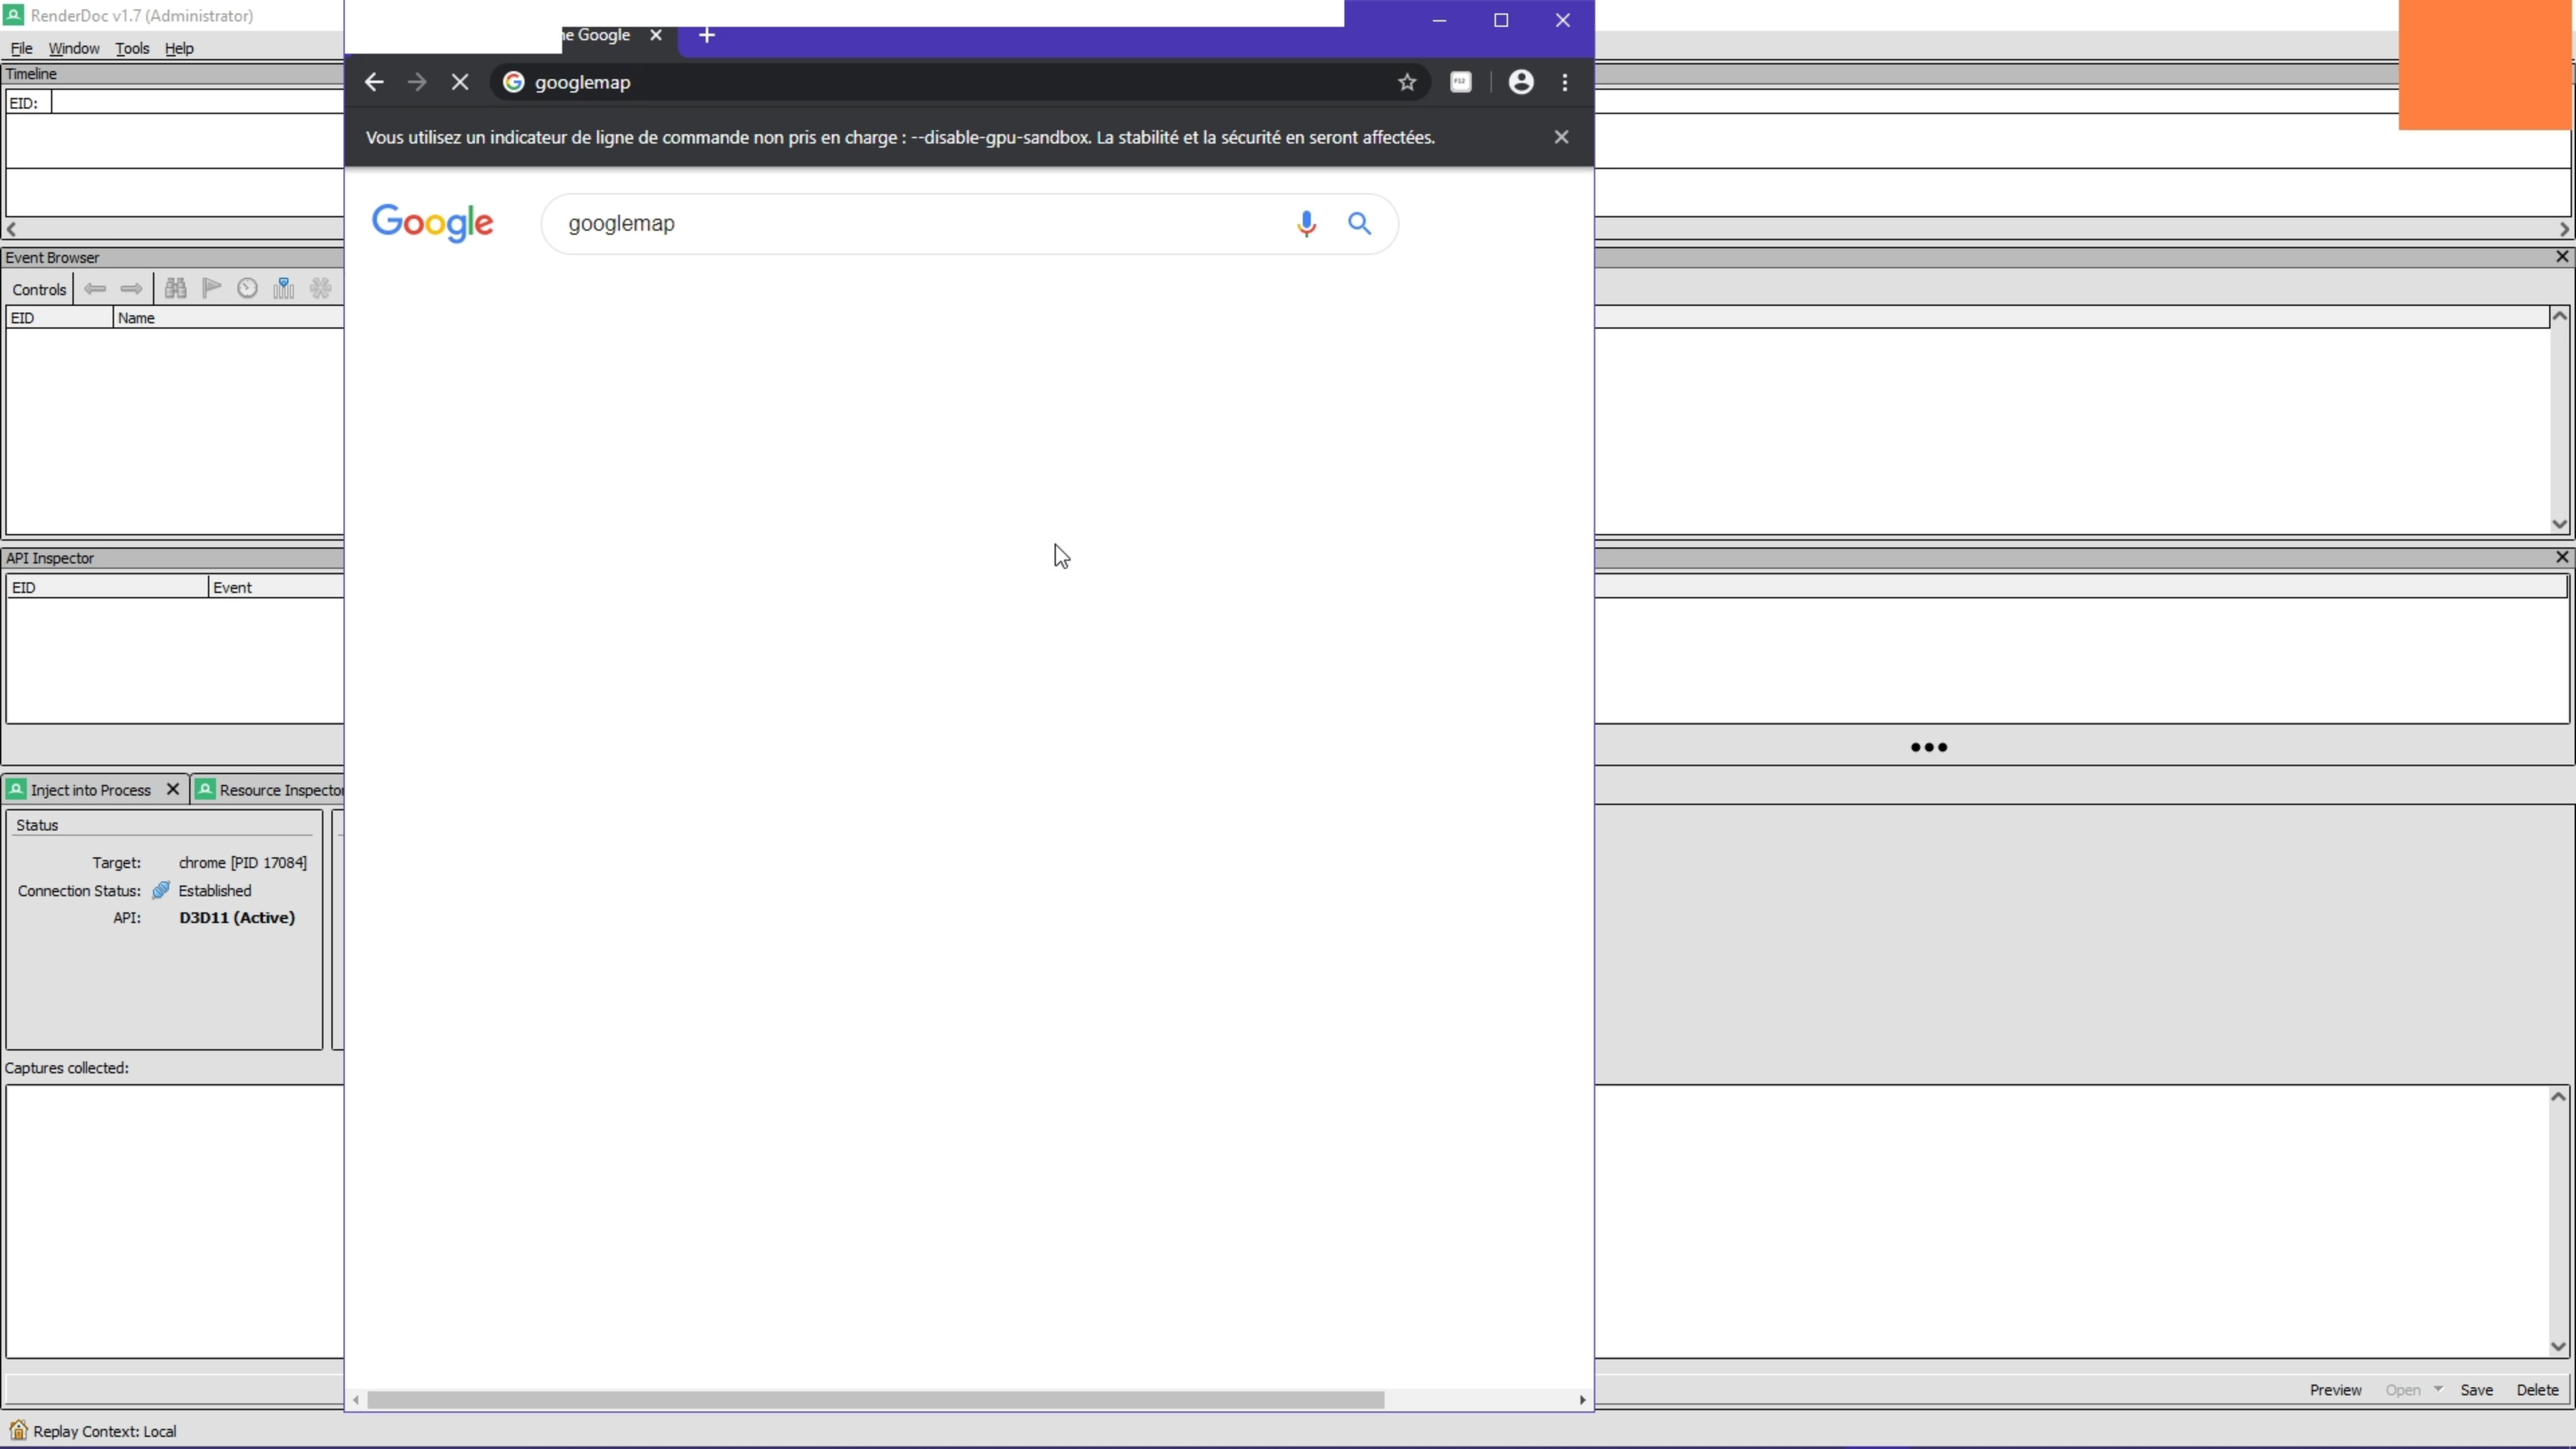This screenshot has width=2576, height=1449.
Task: Stop loading the page in Chrome
Action: tap(460, 82)
